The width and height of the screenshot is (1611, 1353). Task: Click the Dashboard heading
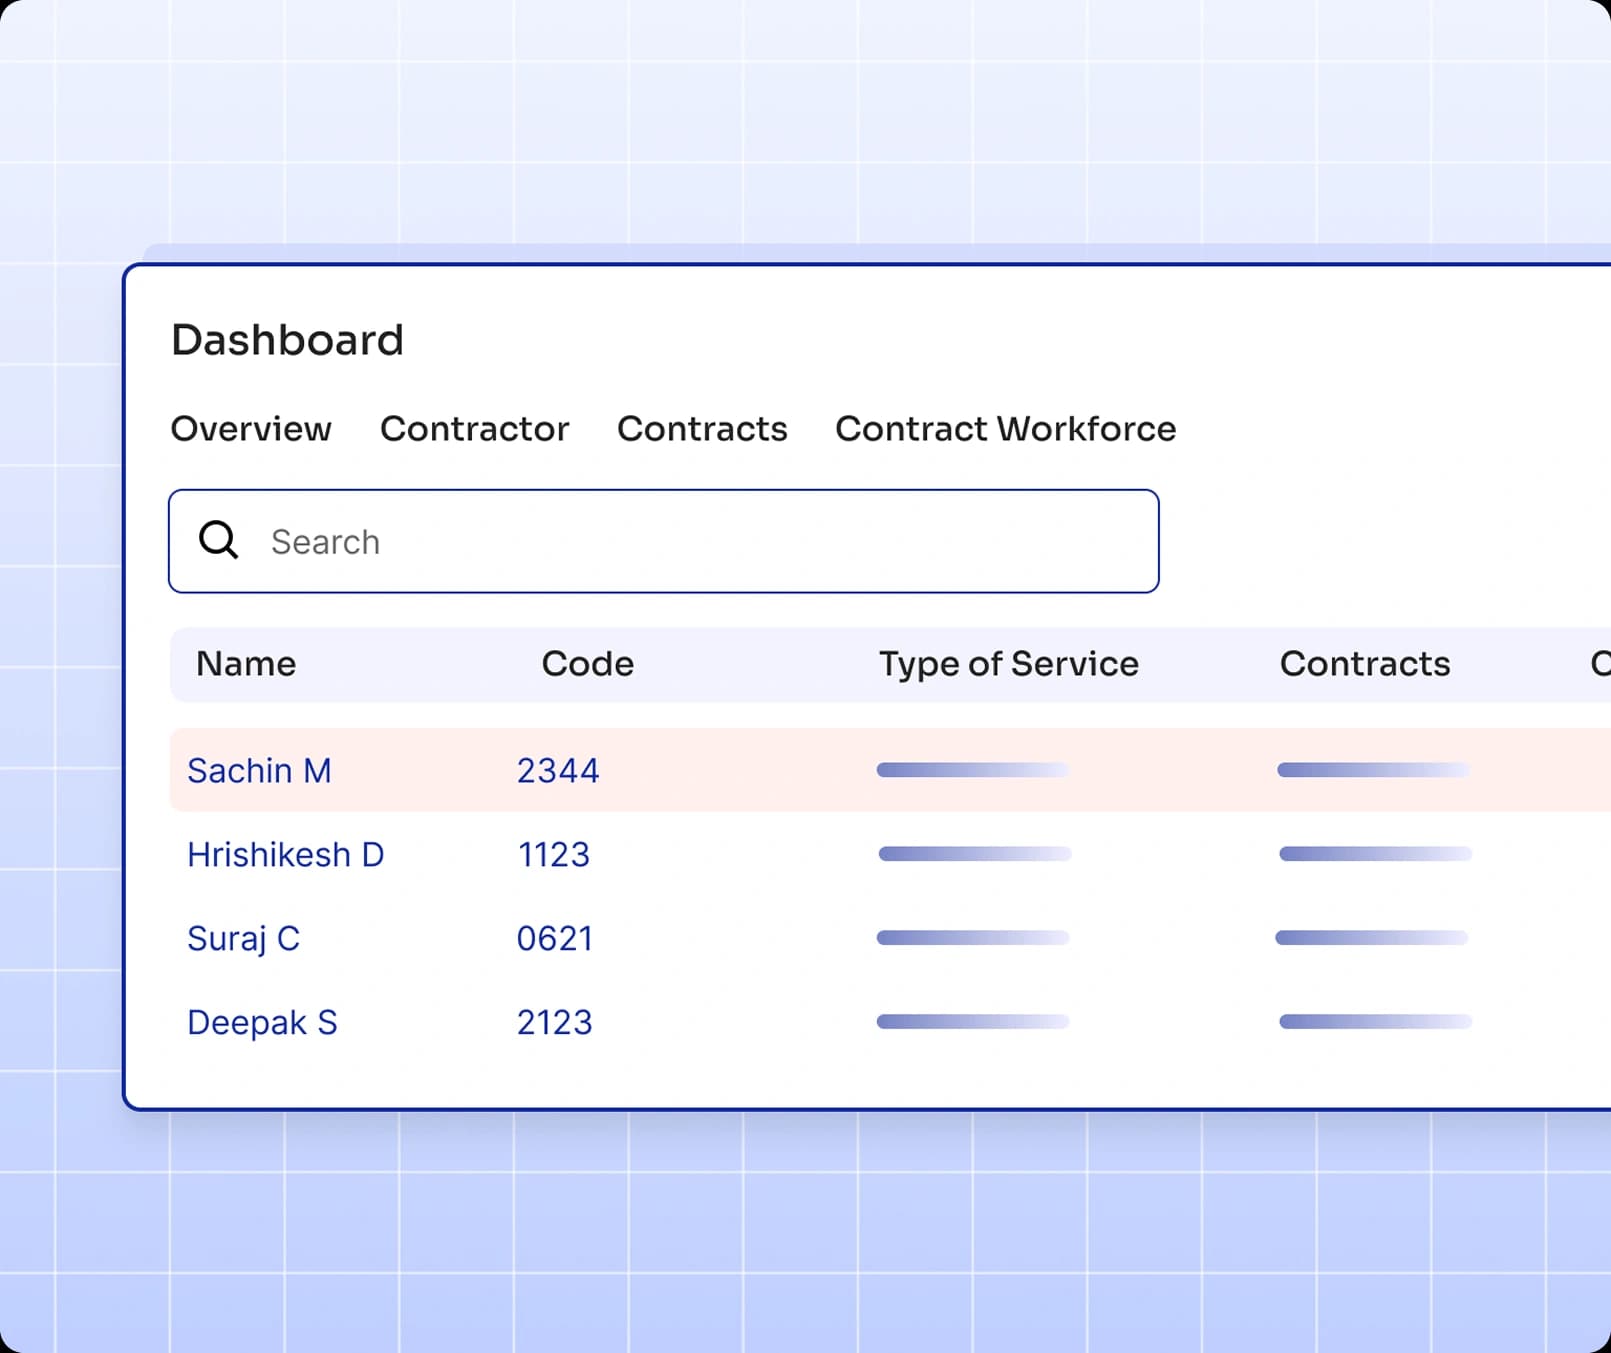coord(287,340)
